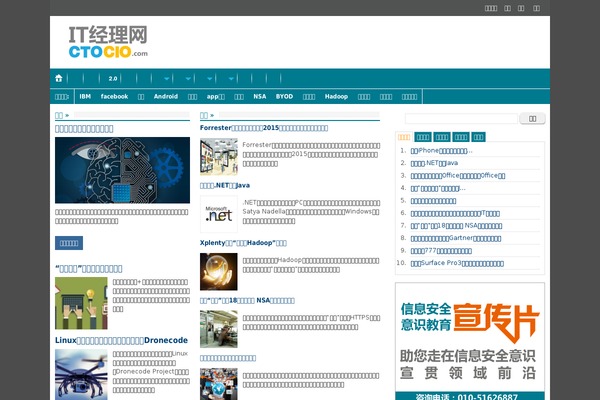This screenshot has width=600, height=400.
Task: Click the brain and gear featured image
Action: [x=122, y=170]
